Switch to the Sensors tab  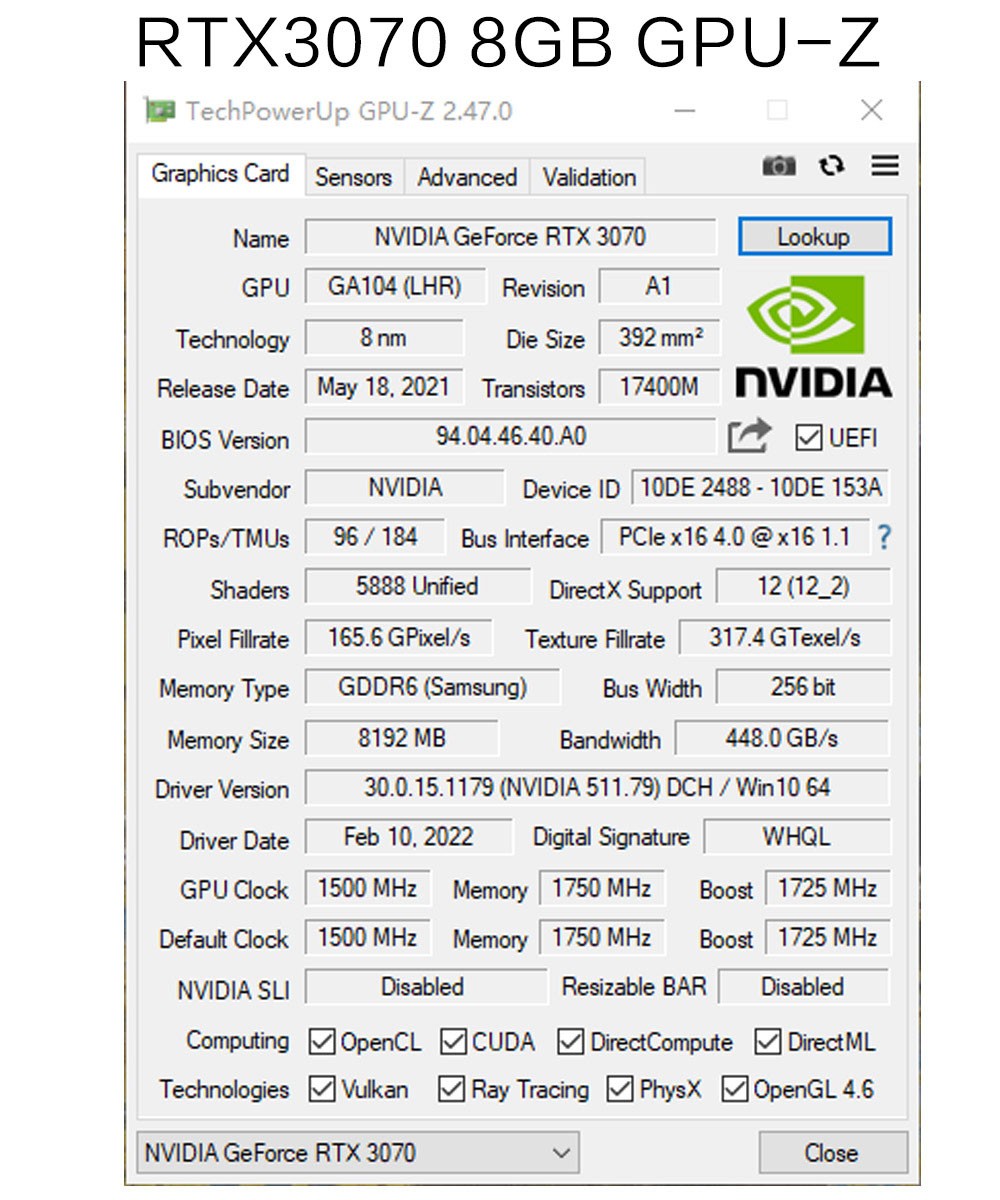click(x=352, y=177)
